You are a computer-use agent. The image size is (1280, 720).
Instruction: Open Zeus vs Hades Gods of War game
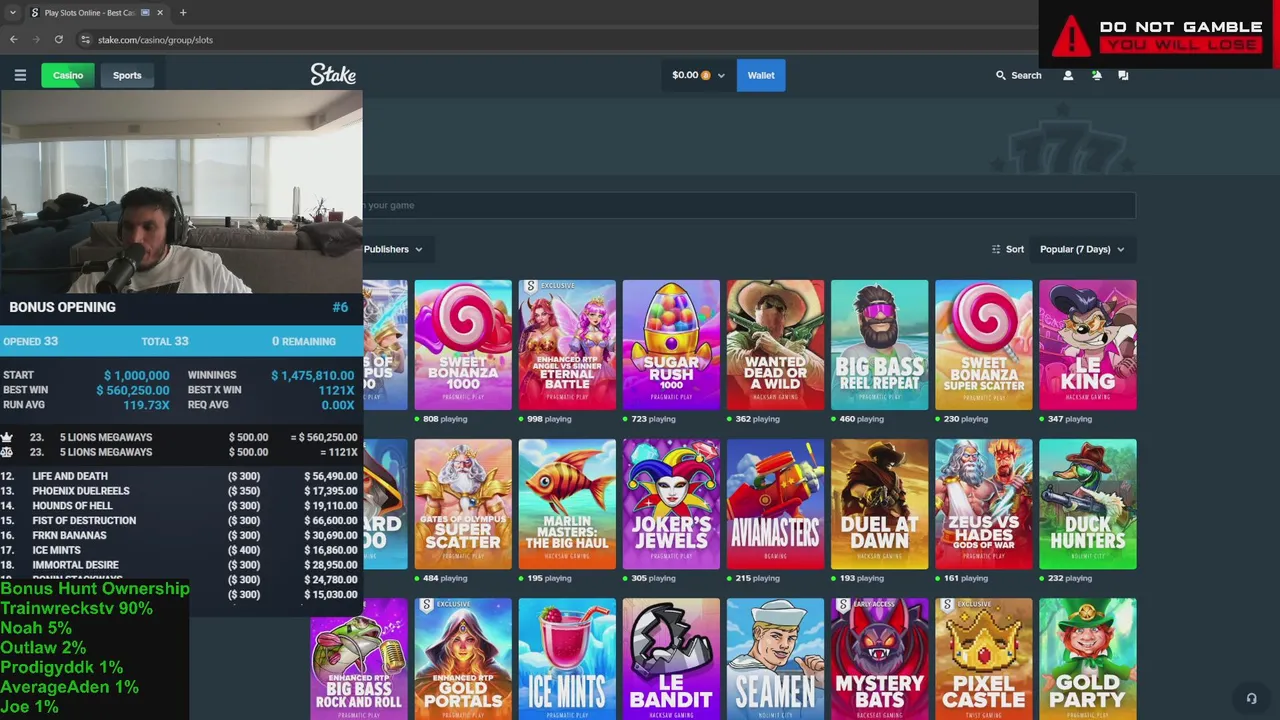pyautogui.click(x=983, y=504)
